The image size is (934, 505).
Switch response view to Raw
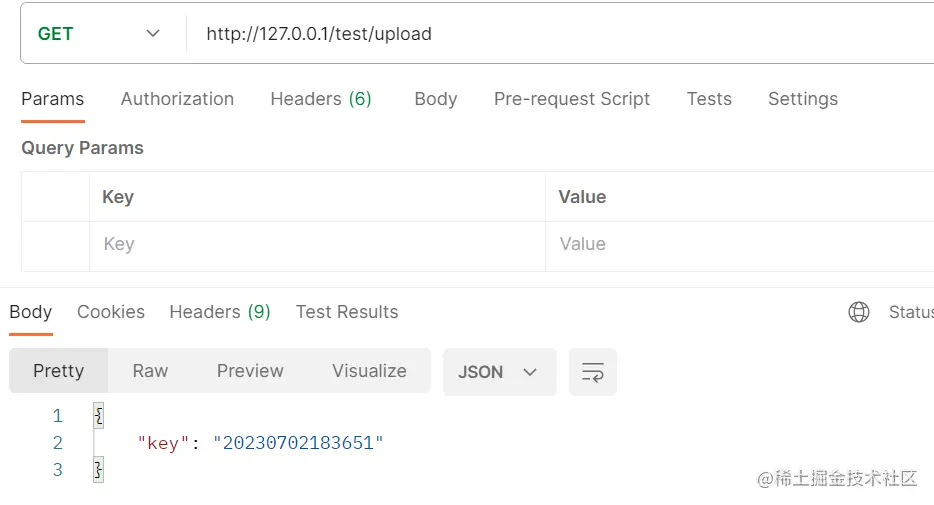150,371
